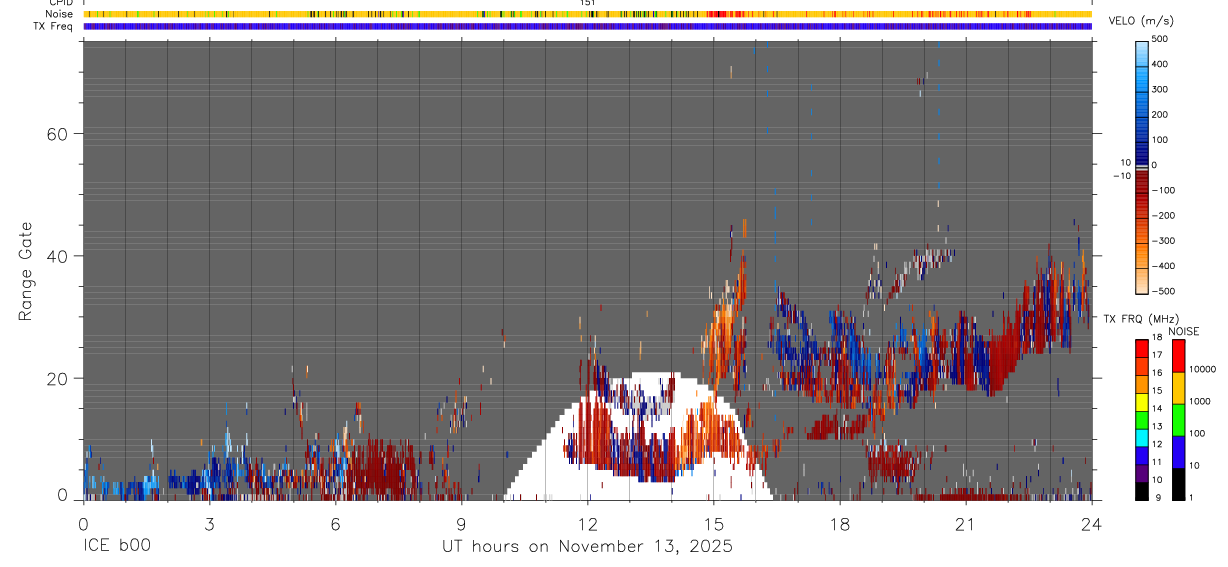
Task: Click the "18" label on TX FRQ legend
Action: click(1158, 339)
